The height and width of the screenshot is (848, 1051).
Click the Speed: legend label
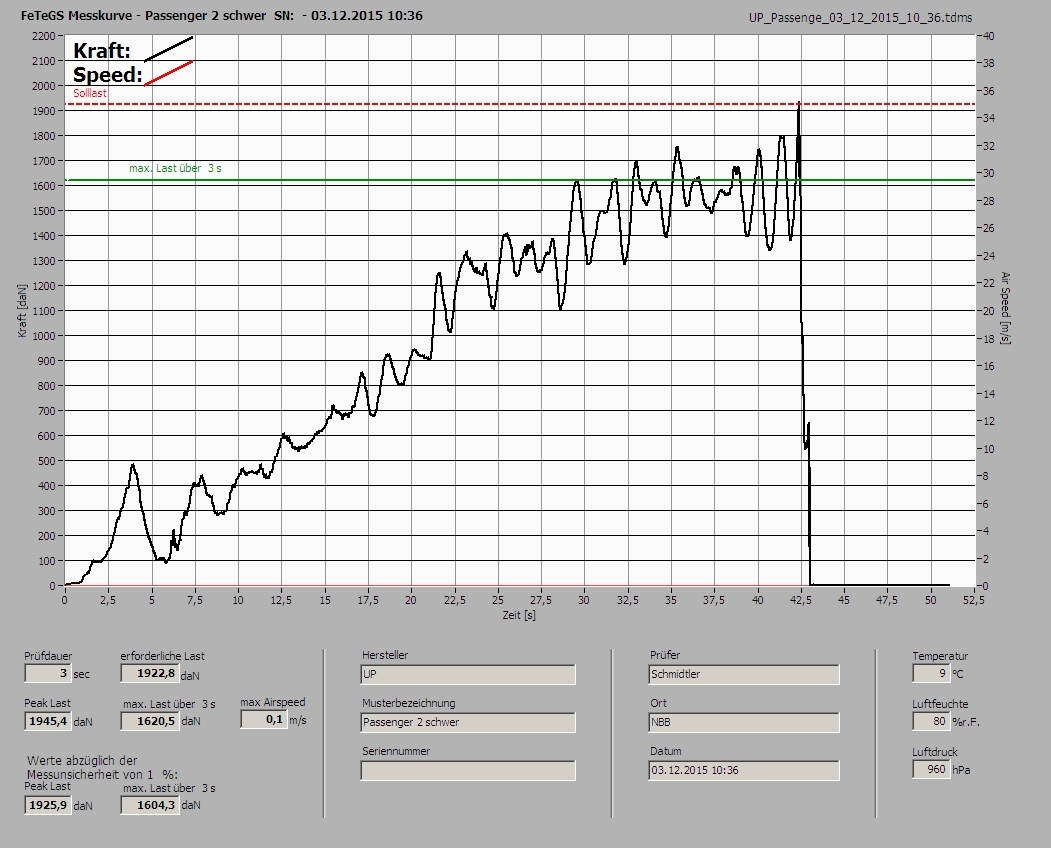pos(107,74)
